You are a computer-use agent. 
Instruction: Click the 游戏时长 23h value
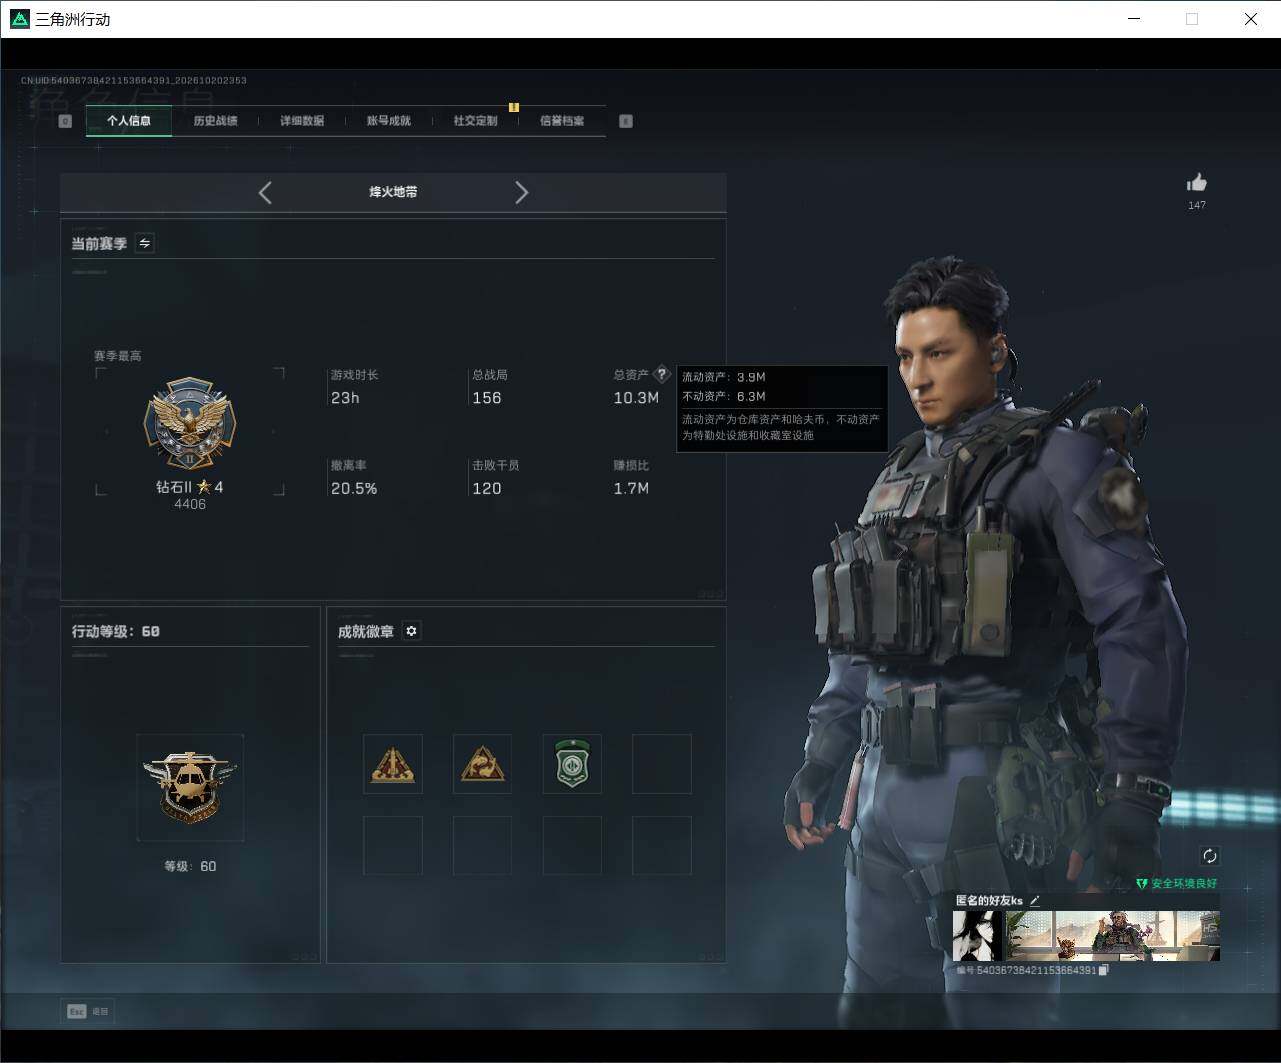click(345, 398)
